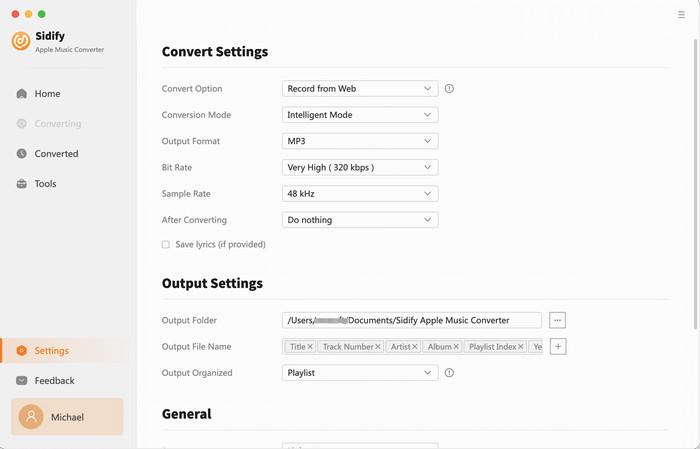Add a file name tag with plus button
The image size is (700, 449).
point(558,346)
